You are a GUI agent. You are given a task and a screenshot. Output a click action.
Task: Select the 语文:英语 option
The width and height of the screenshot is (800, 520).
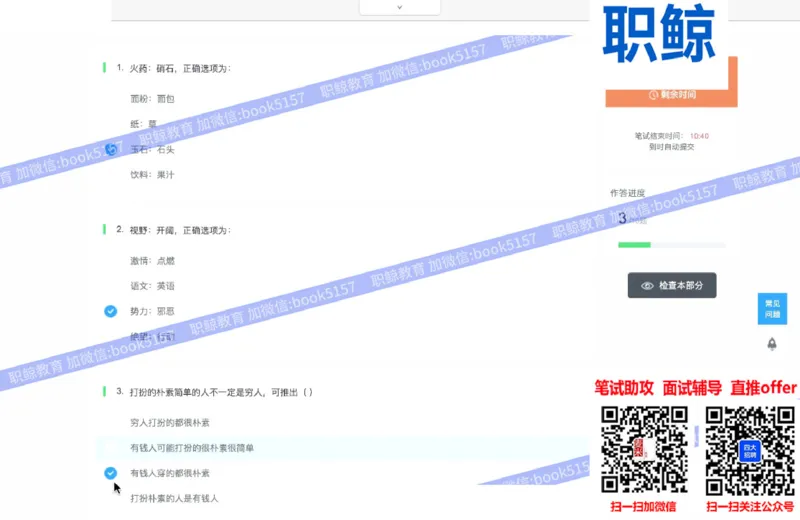pos(152,286)
